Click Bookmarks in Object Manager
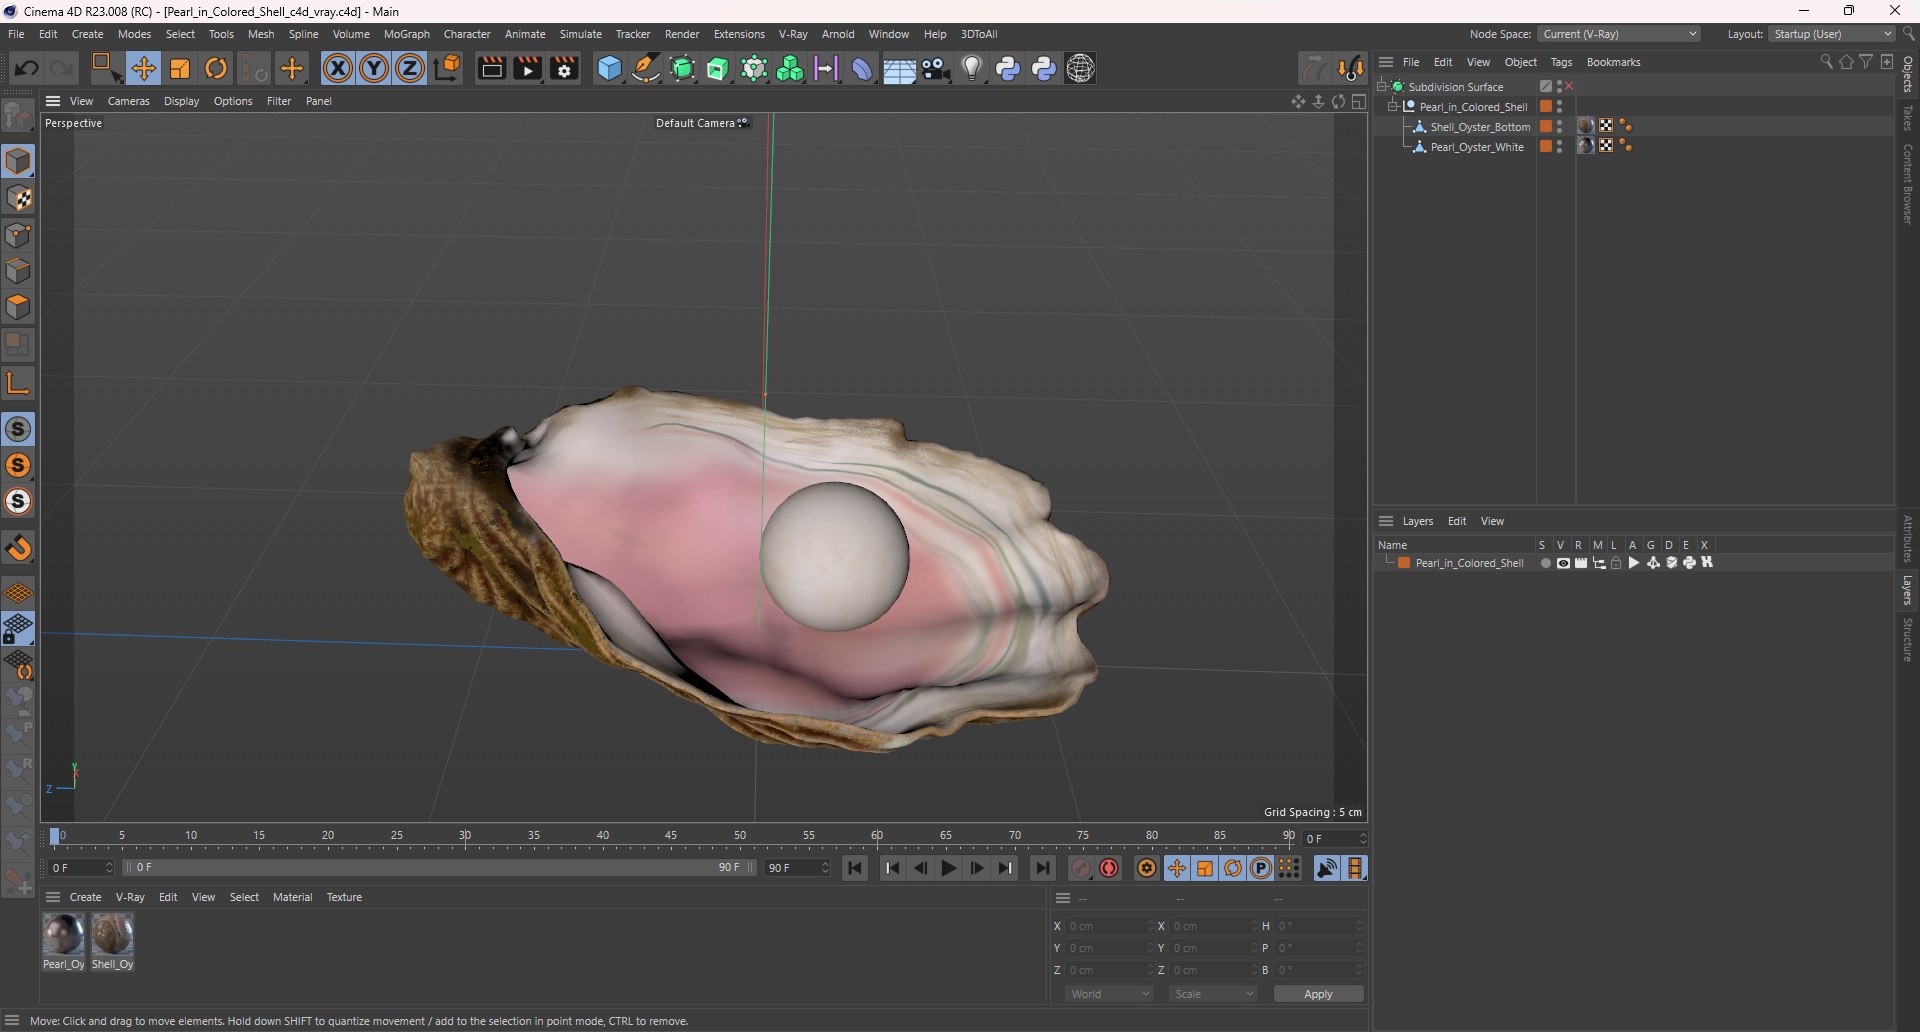Viewport: 1920px width, 1032px height. click(1613, 62)
